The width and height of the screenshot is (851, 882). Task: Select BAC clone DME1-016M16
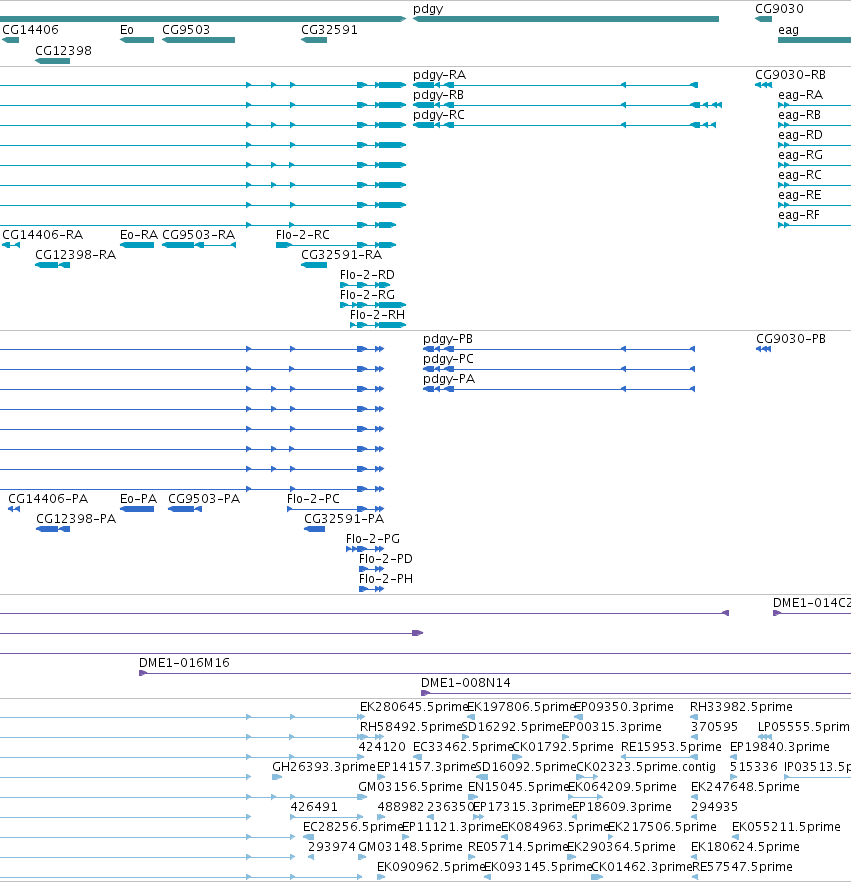(x=495, y=673)
